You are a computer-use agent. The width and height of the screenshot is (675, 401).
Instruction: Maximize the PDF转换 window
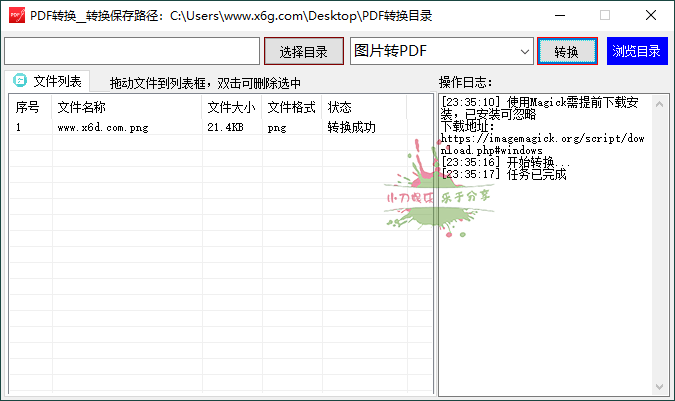tap(604, 15)
